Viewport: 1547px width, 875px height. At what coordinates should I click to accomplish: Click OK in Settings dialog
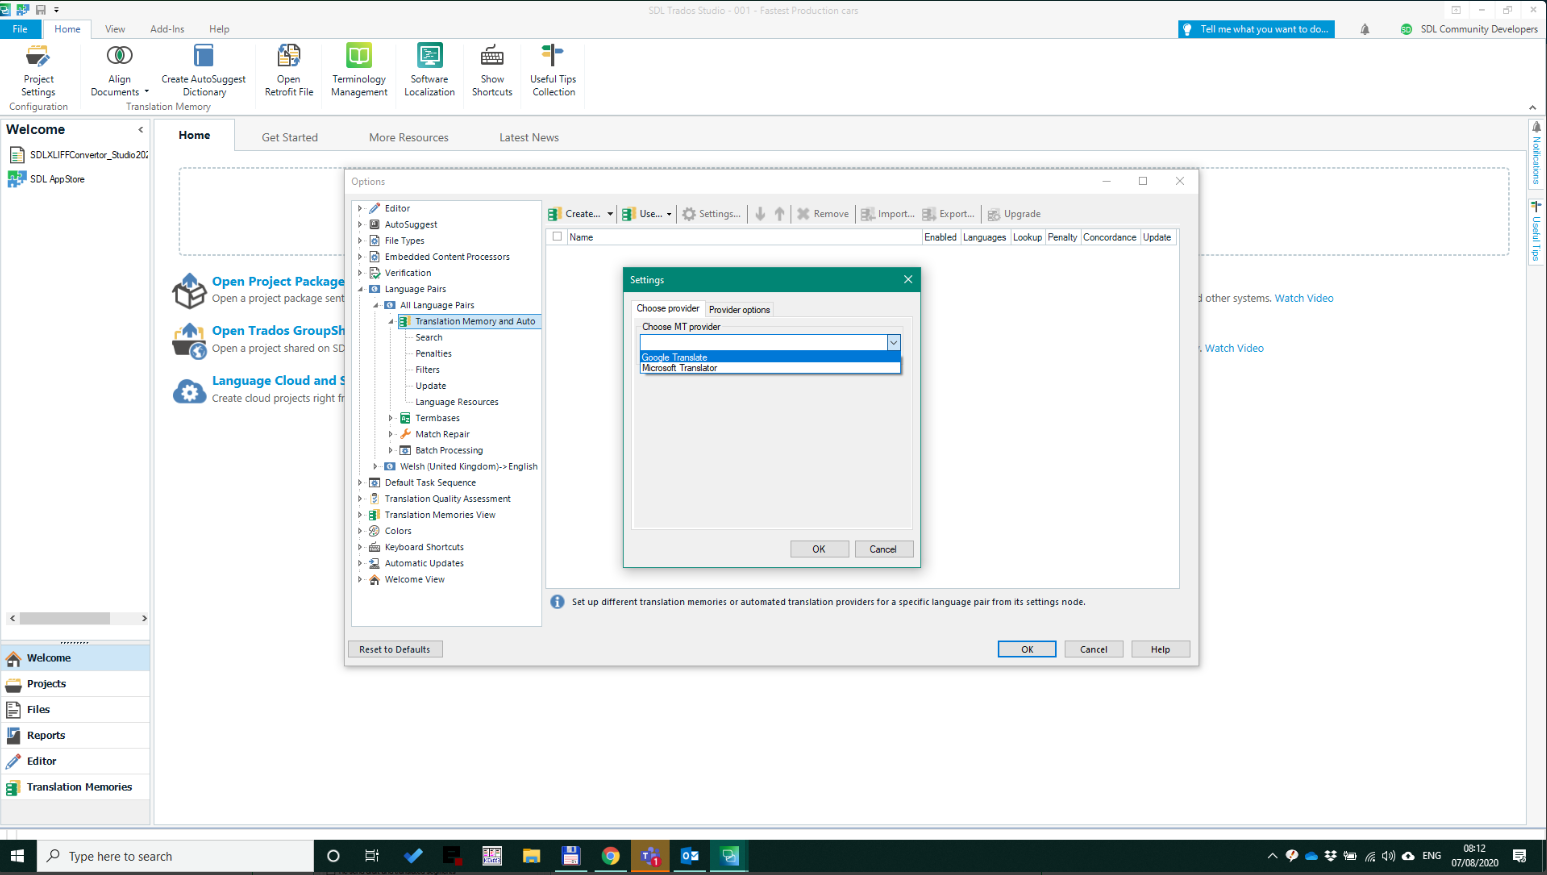point(819,549)
